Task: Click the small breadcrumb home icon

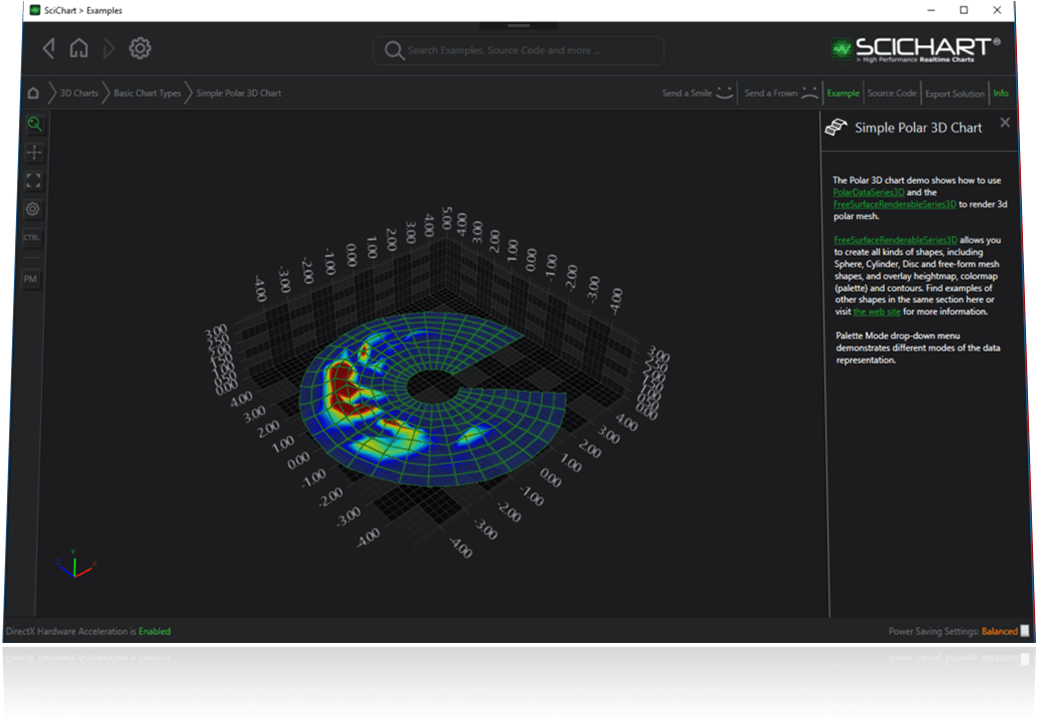Action: tap(33, 93)
